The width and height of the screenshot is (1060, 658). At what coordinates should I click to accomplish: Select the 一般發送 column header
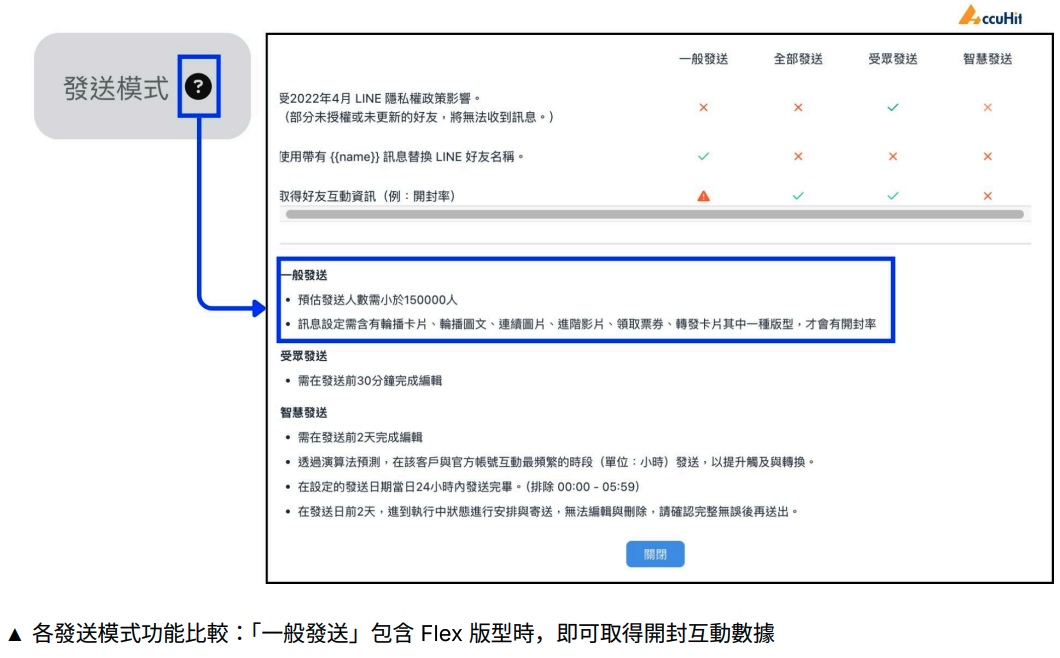pos(703,59)
